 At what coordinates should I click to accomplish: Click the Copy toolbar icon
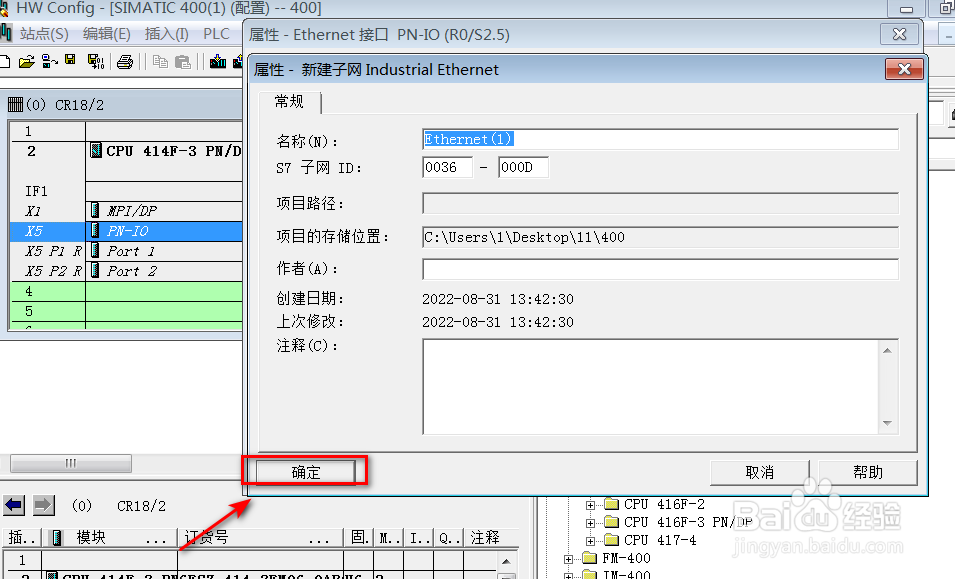(160, 61)
